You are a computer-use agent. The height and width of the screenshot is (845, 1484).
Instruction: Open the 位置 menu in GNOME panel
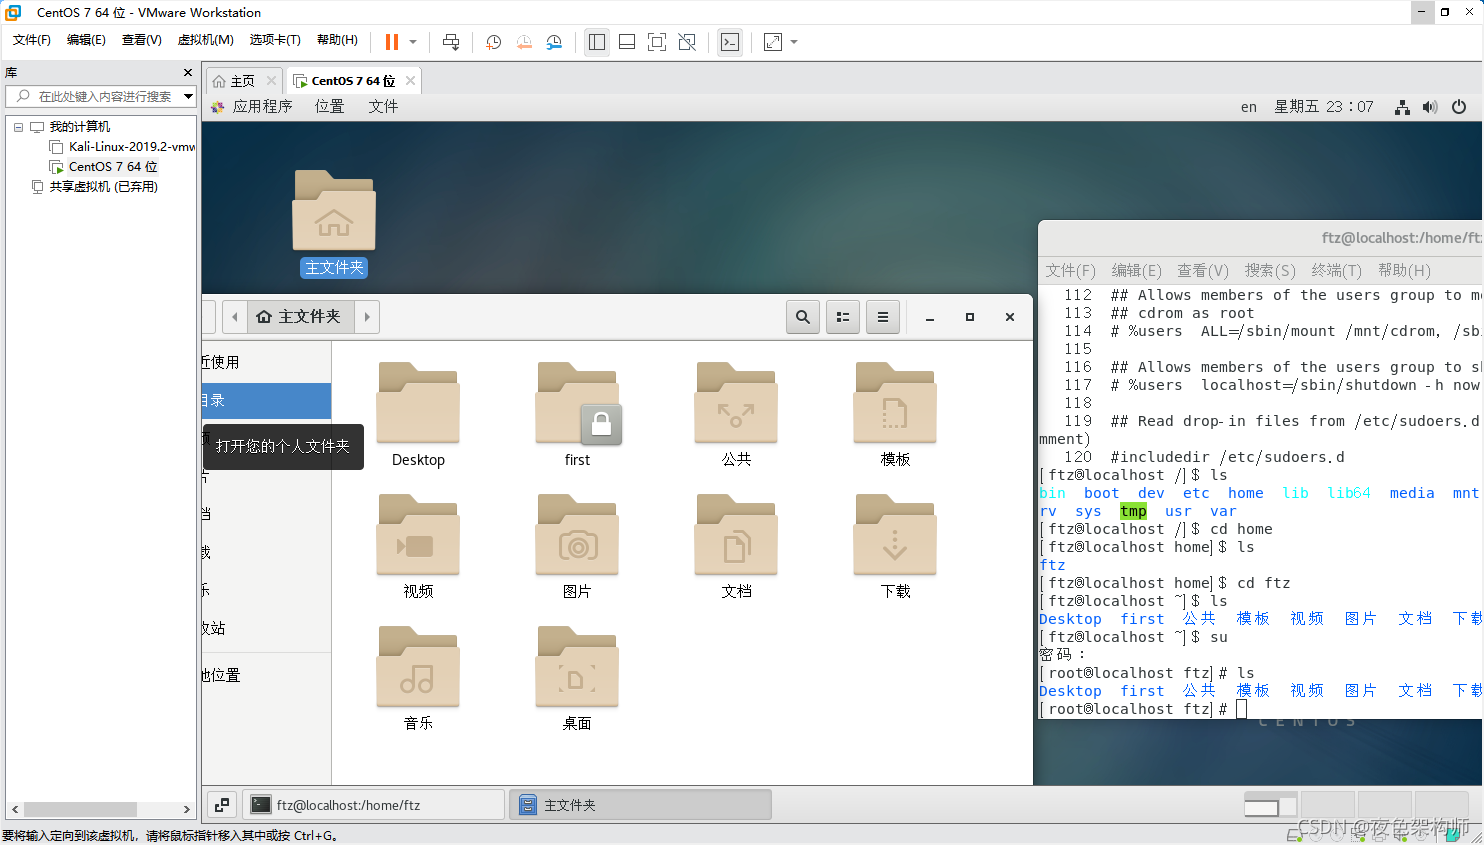coord(329,107)
